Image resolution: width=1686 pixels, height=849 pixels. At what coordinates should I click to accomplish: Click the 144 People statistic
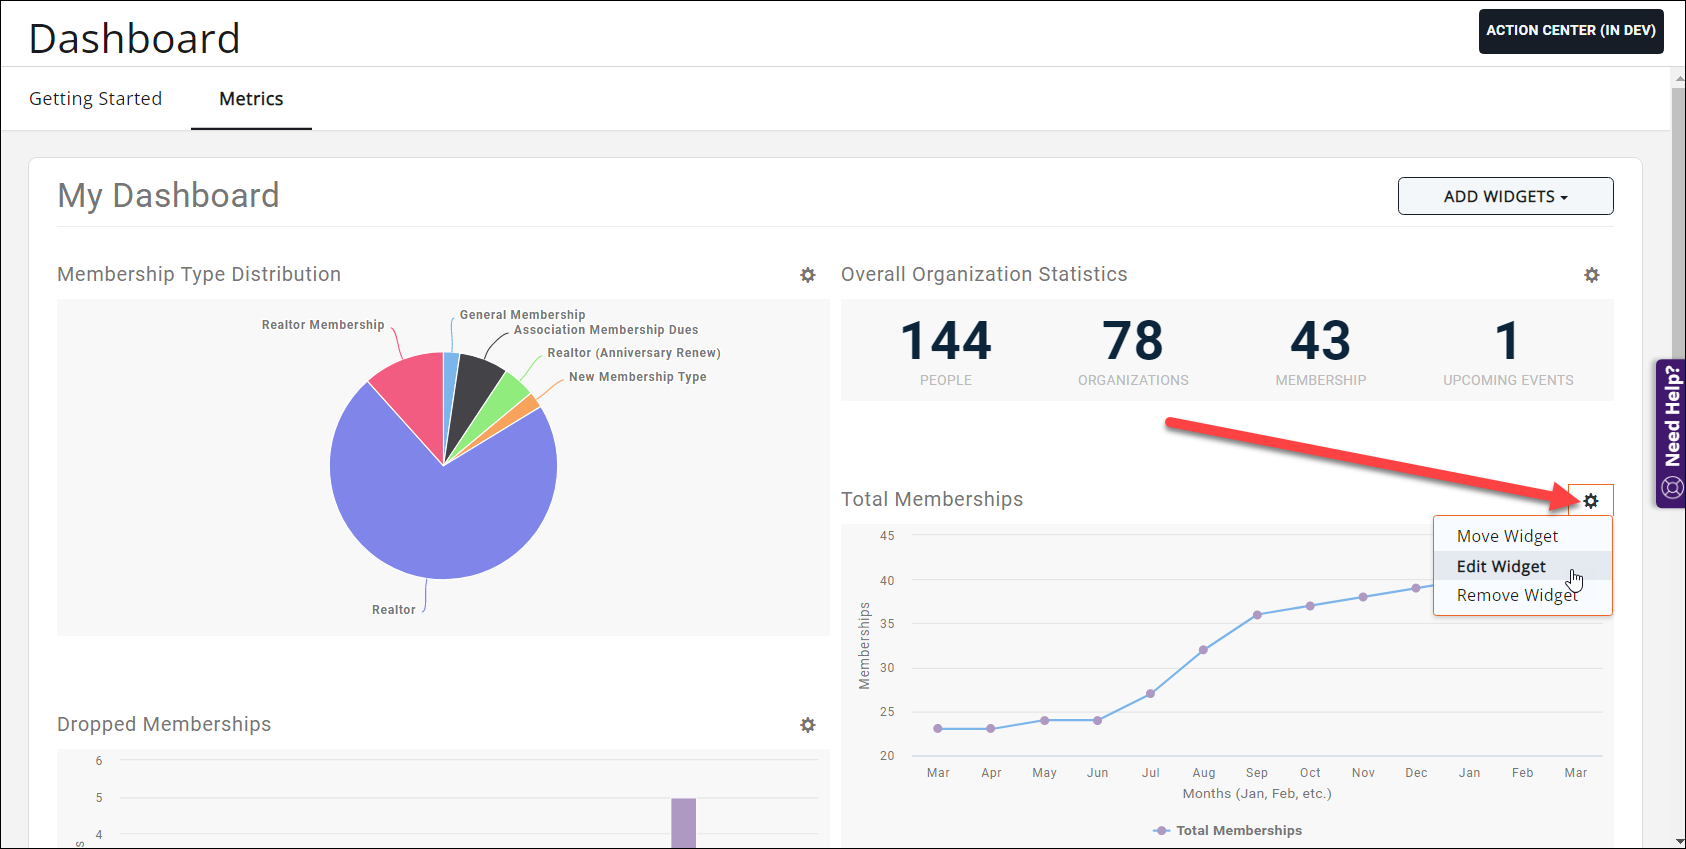pyautogui.click(x=945, y=352)
